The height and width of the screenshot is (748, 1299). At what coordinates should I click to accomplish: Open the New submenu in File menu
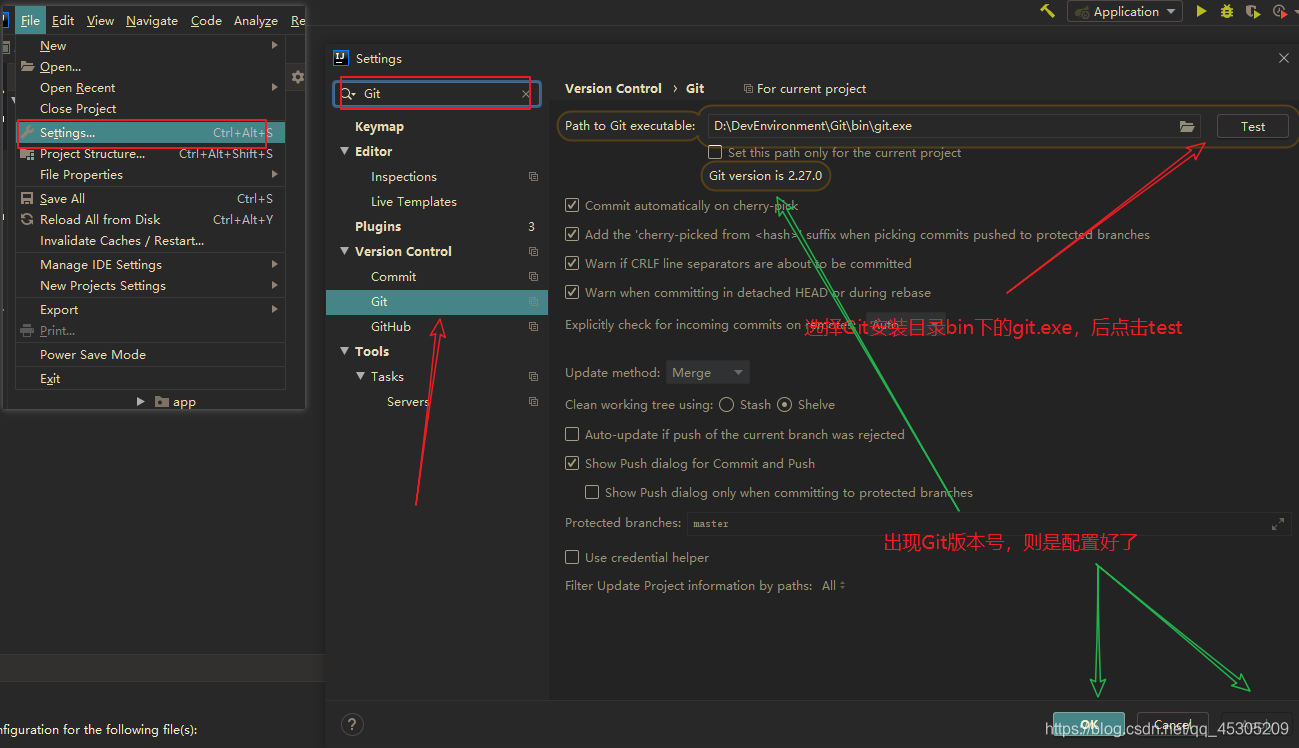150,45
